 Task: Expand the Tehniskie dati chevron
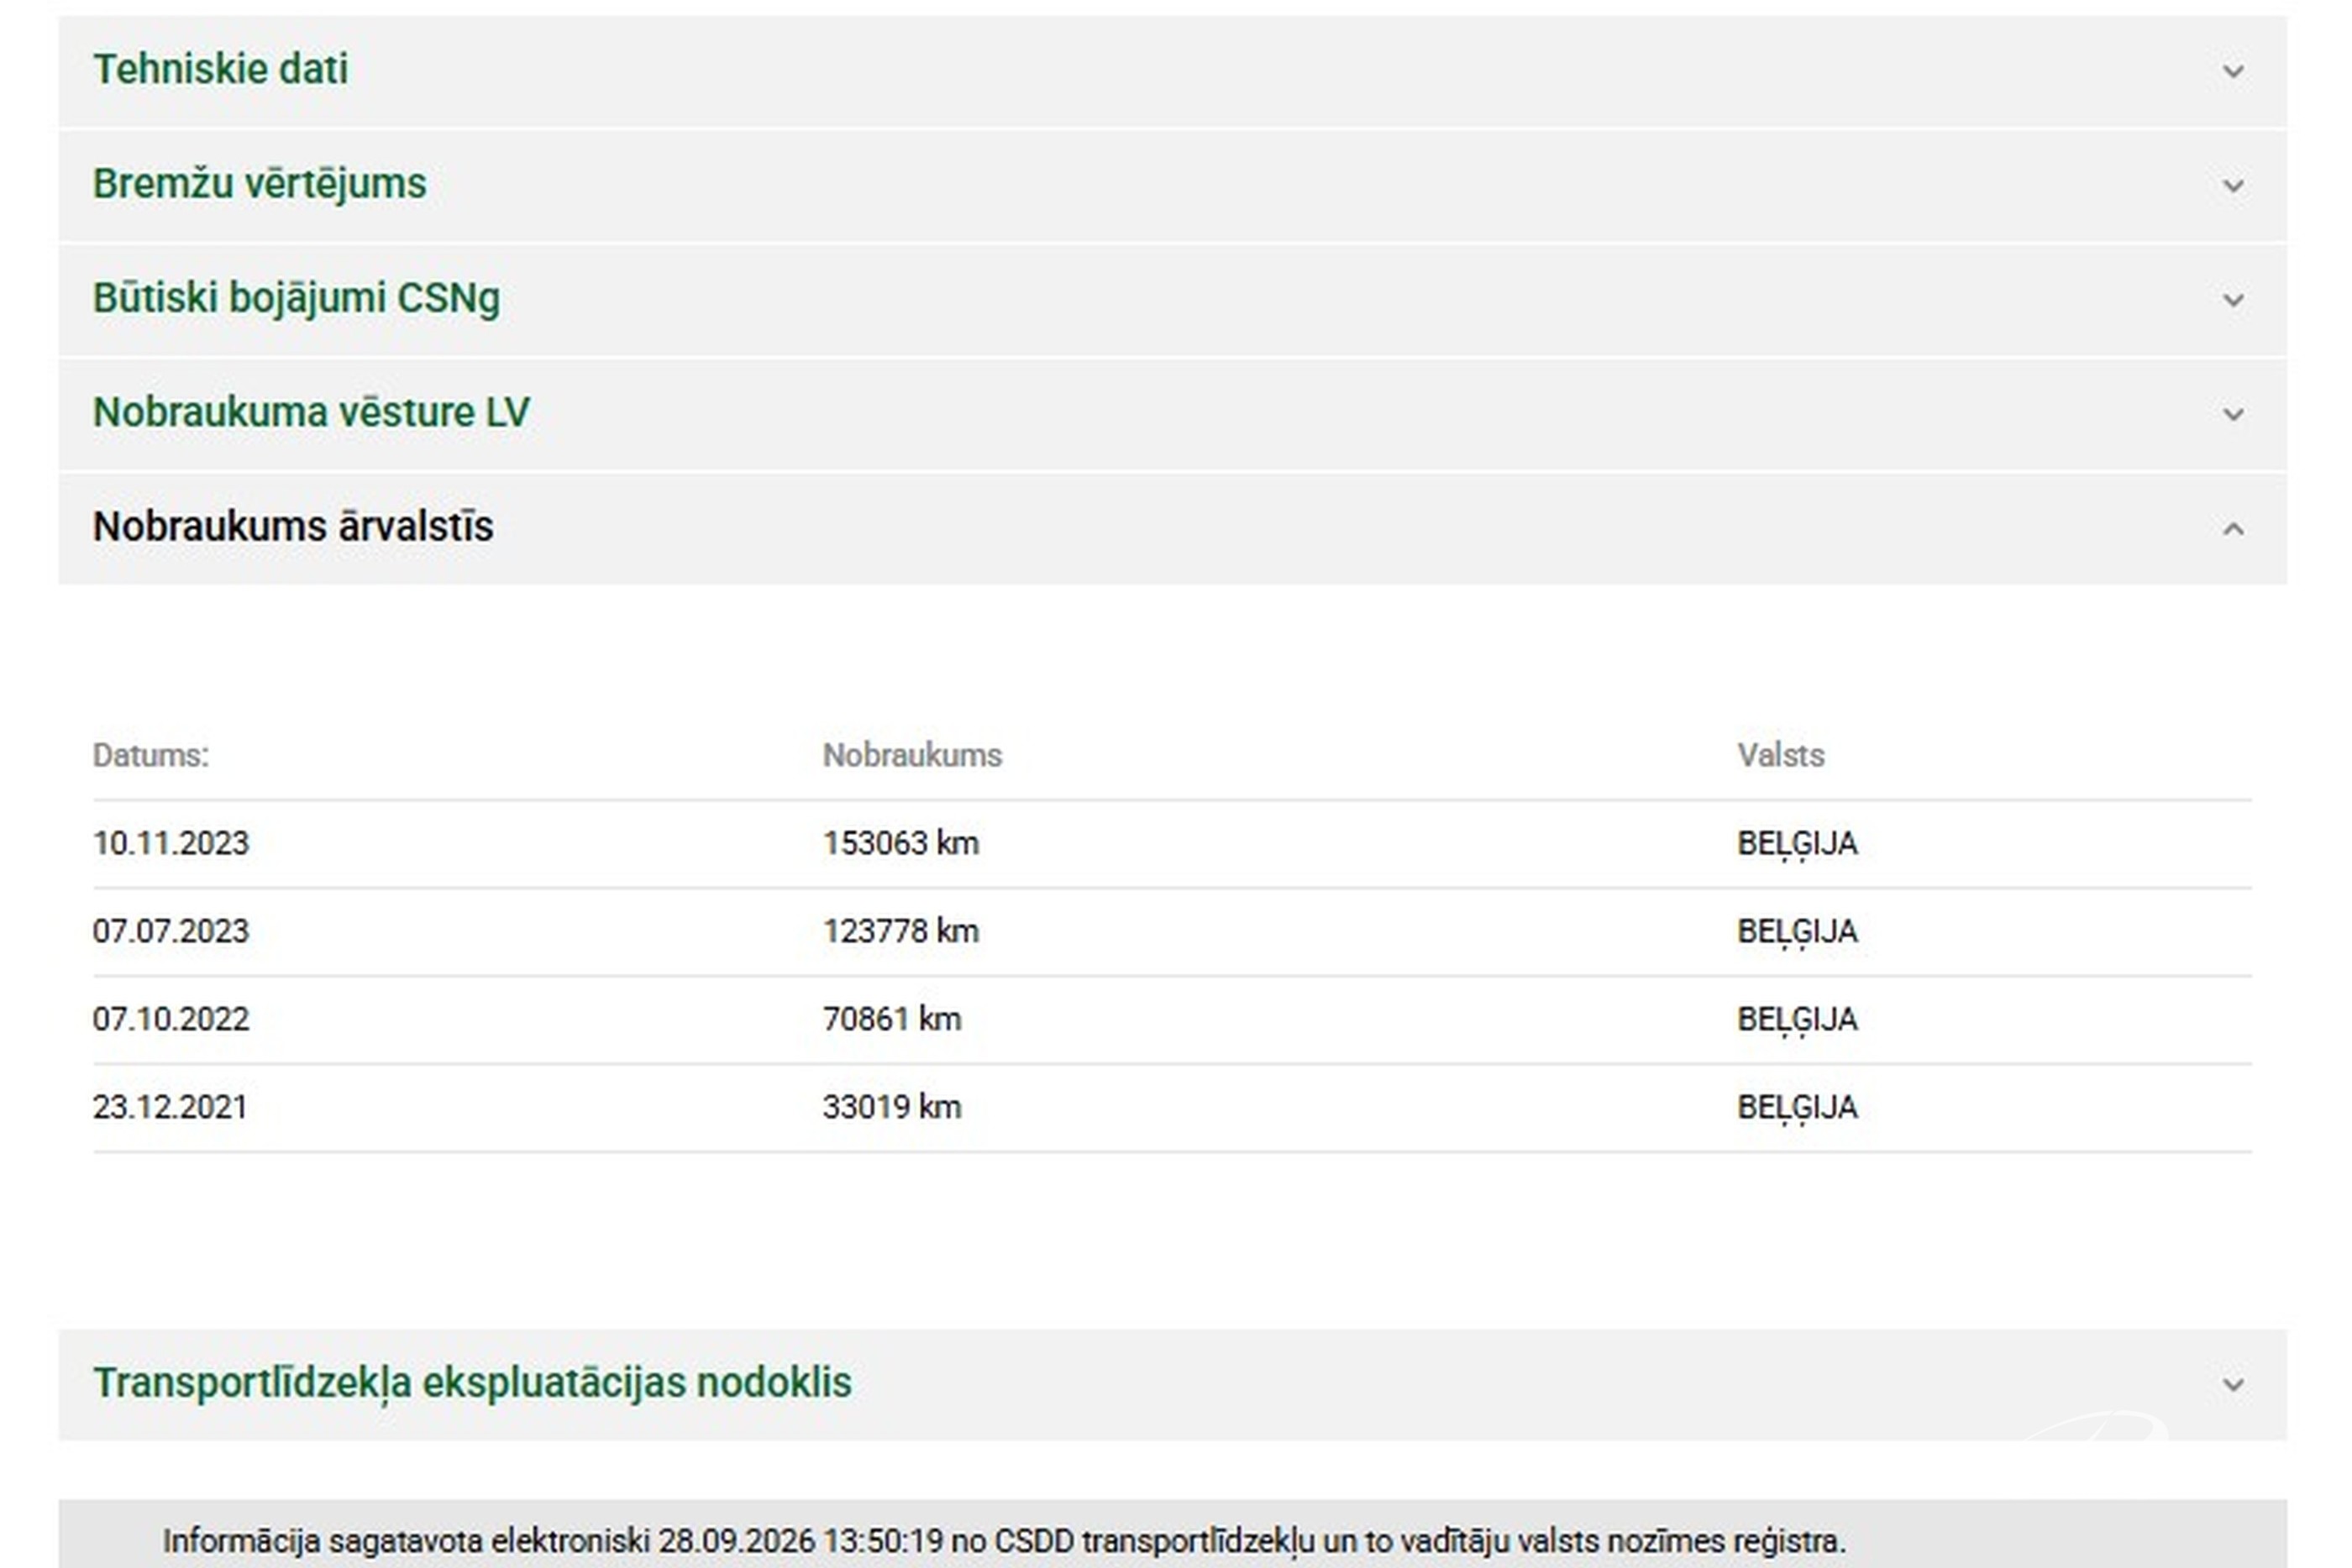[2233, 71]
